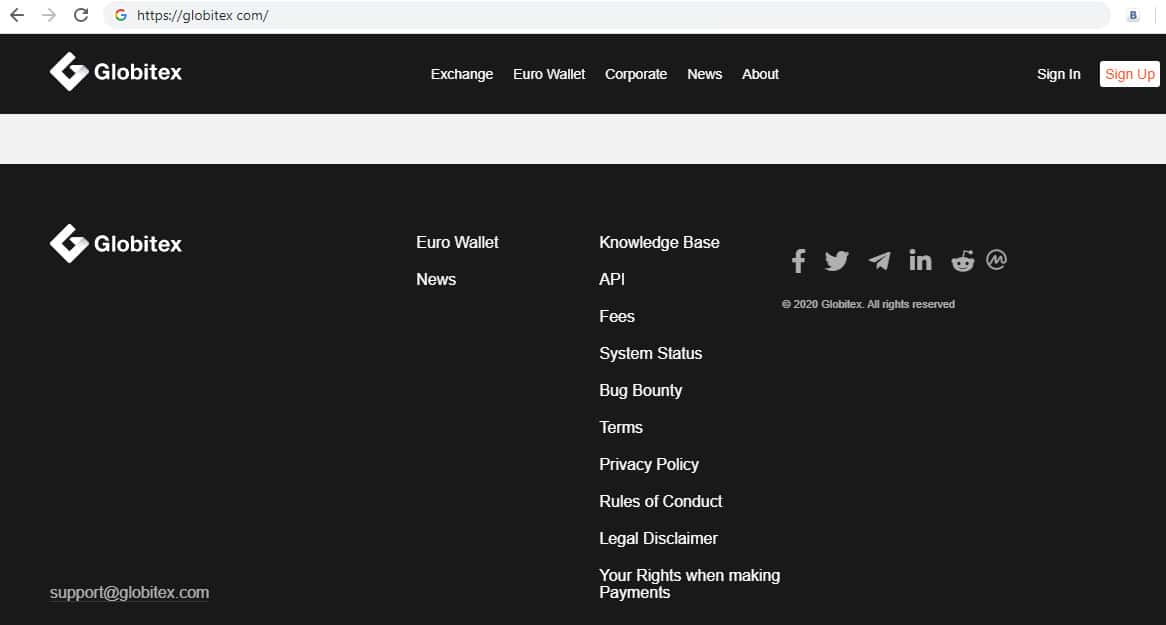Open the Terms link
The height and width of the screenshot is (625, 1166).
[x=620, y=428]
